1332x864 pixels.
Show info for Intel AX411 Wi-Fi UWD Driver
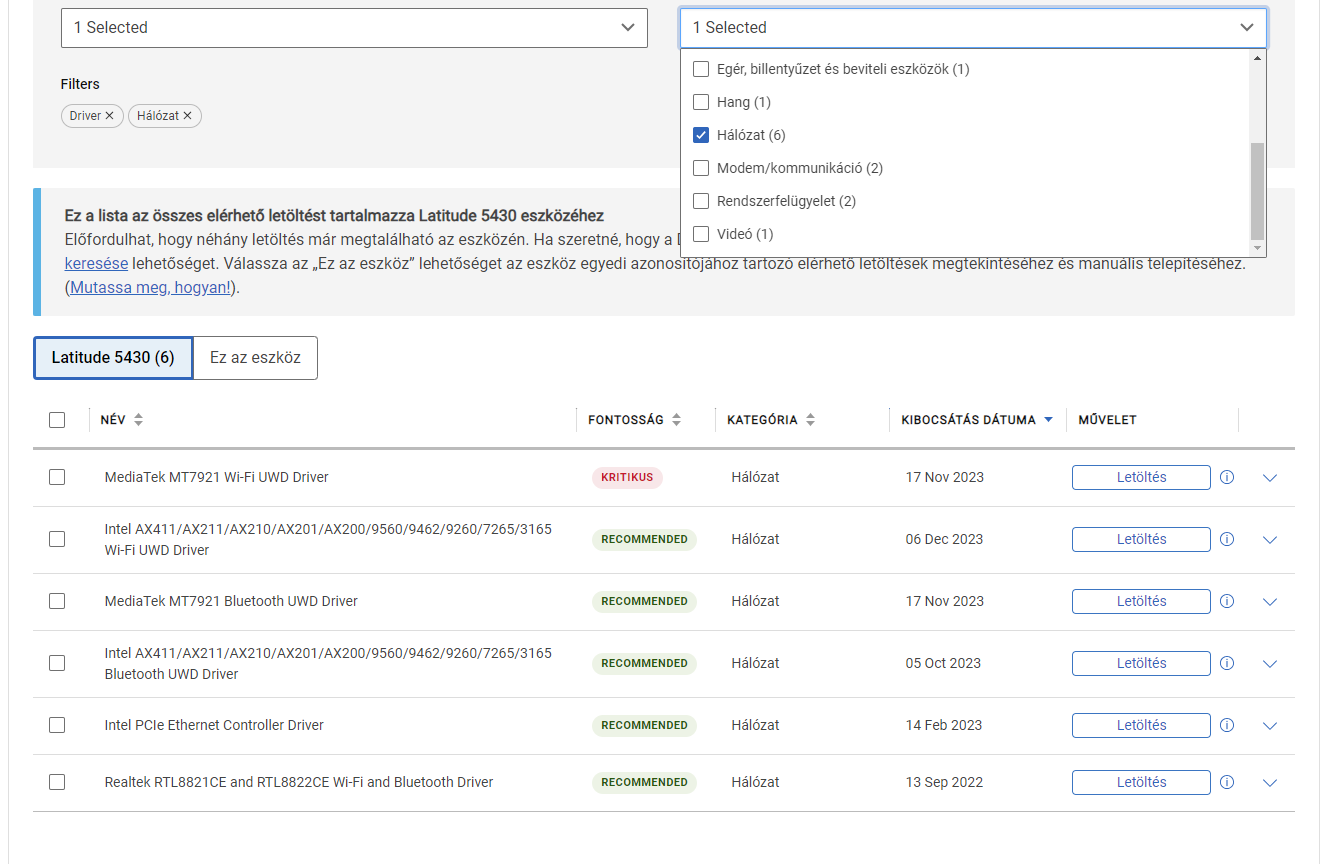[1227, 539]
